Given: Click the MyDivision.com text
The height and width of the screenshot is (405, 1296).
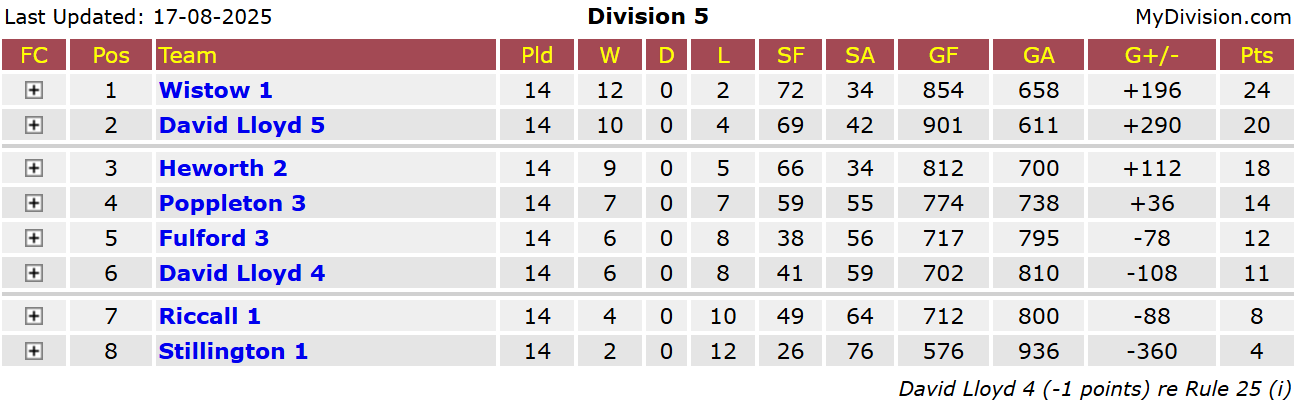Looking at the screenshot, I should (1212, 17).
